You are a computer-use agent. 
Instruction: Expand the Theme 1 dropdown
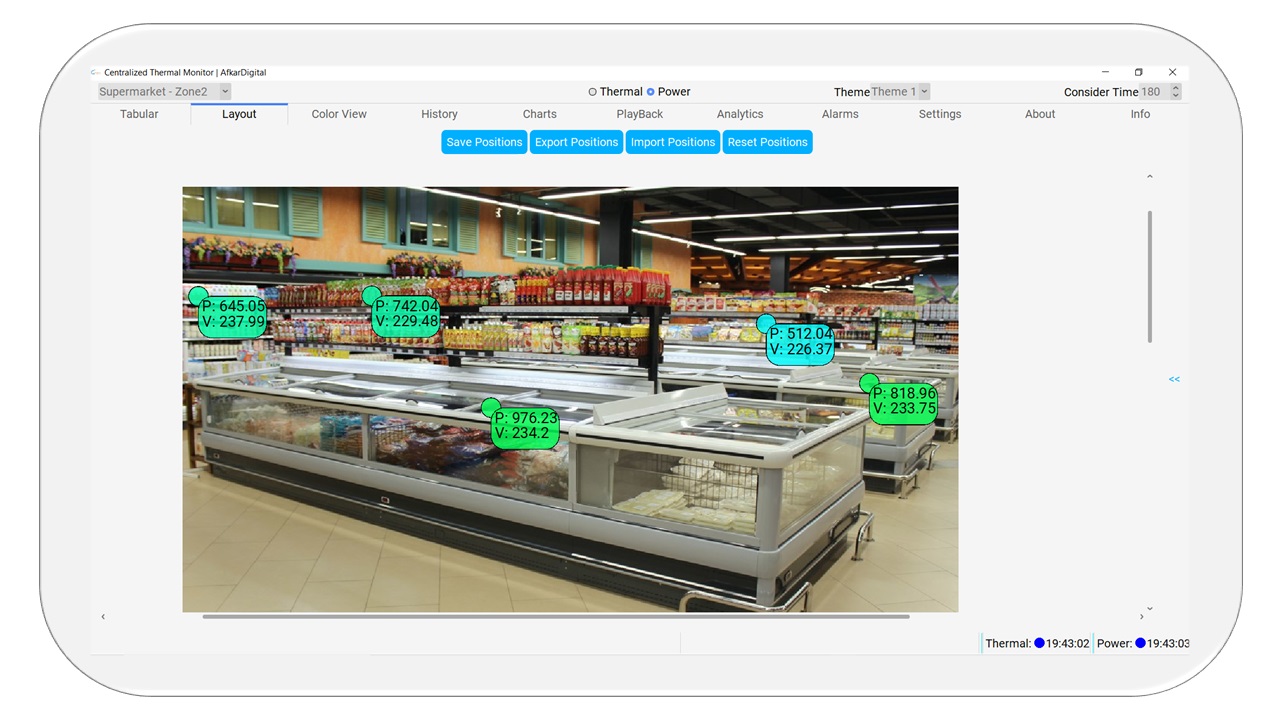point(900,92)
